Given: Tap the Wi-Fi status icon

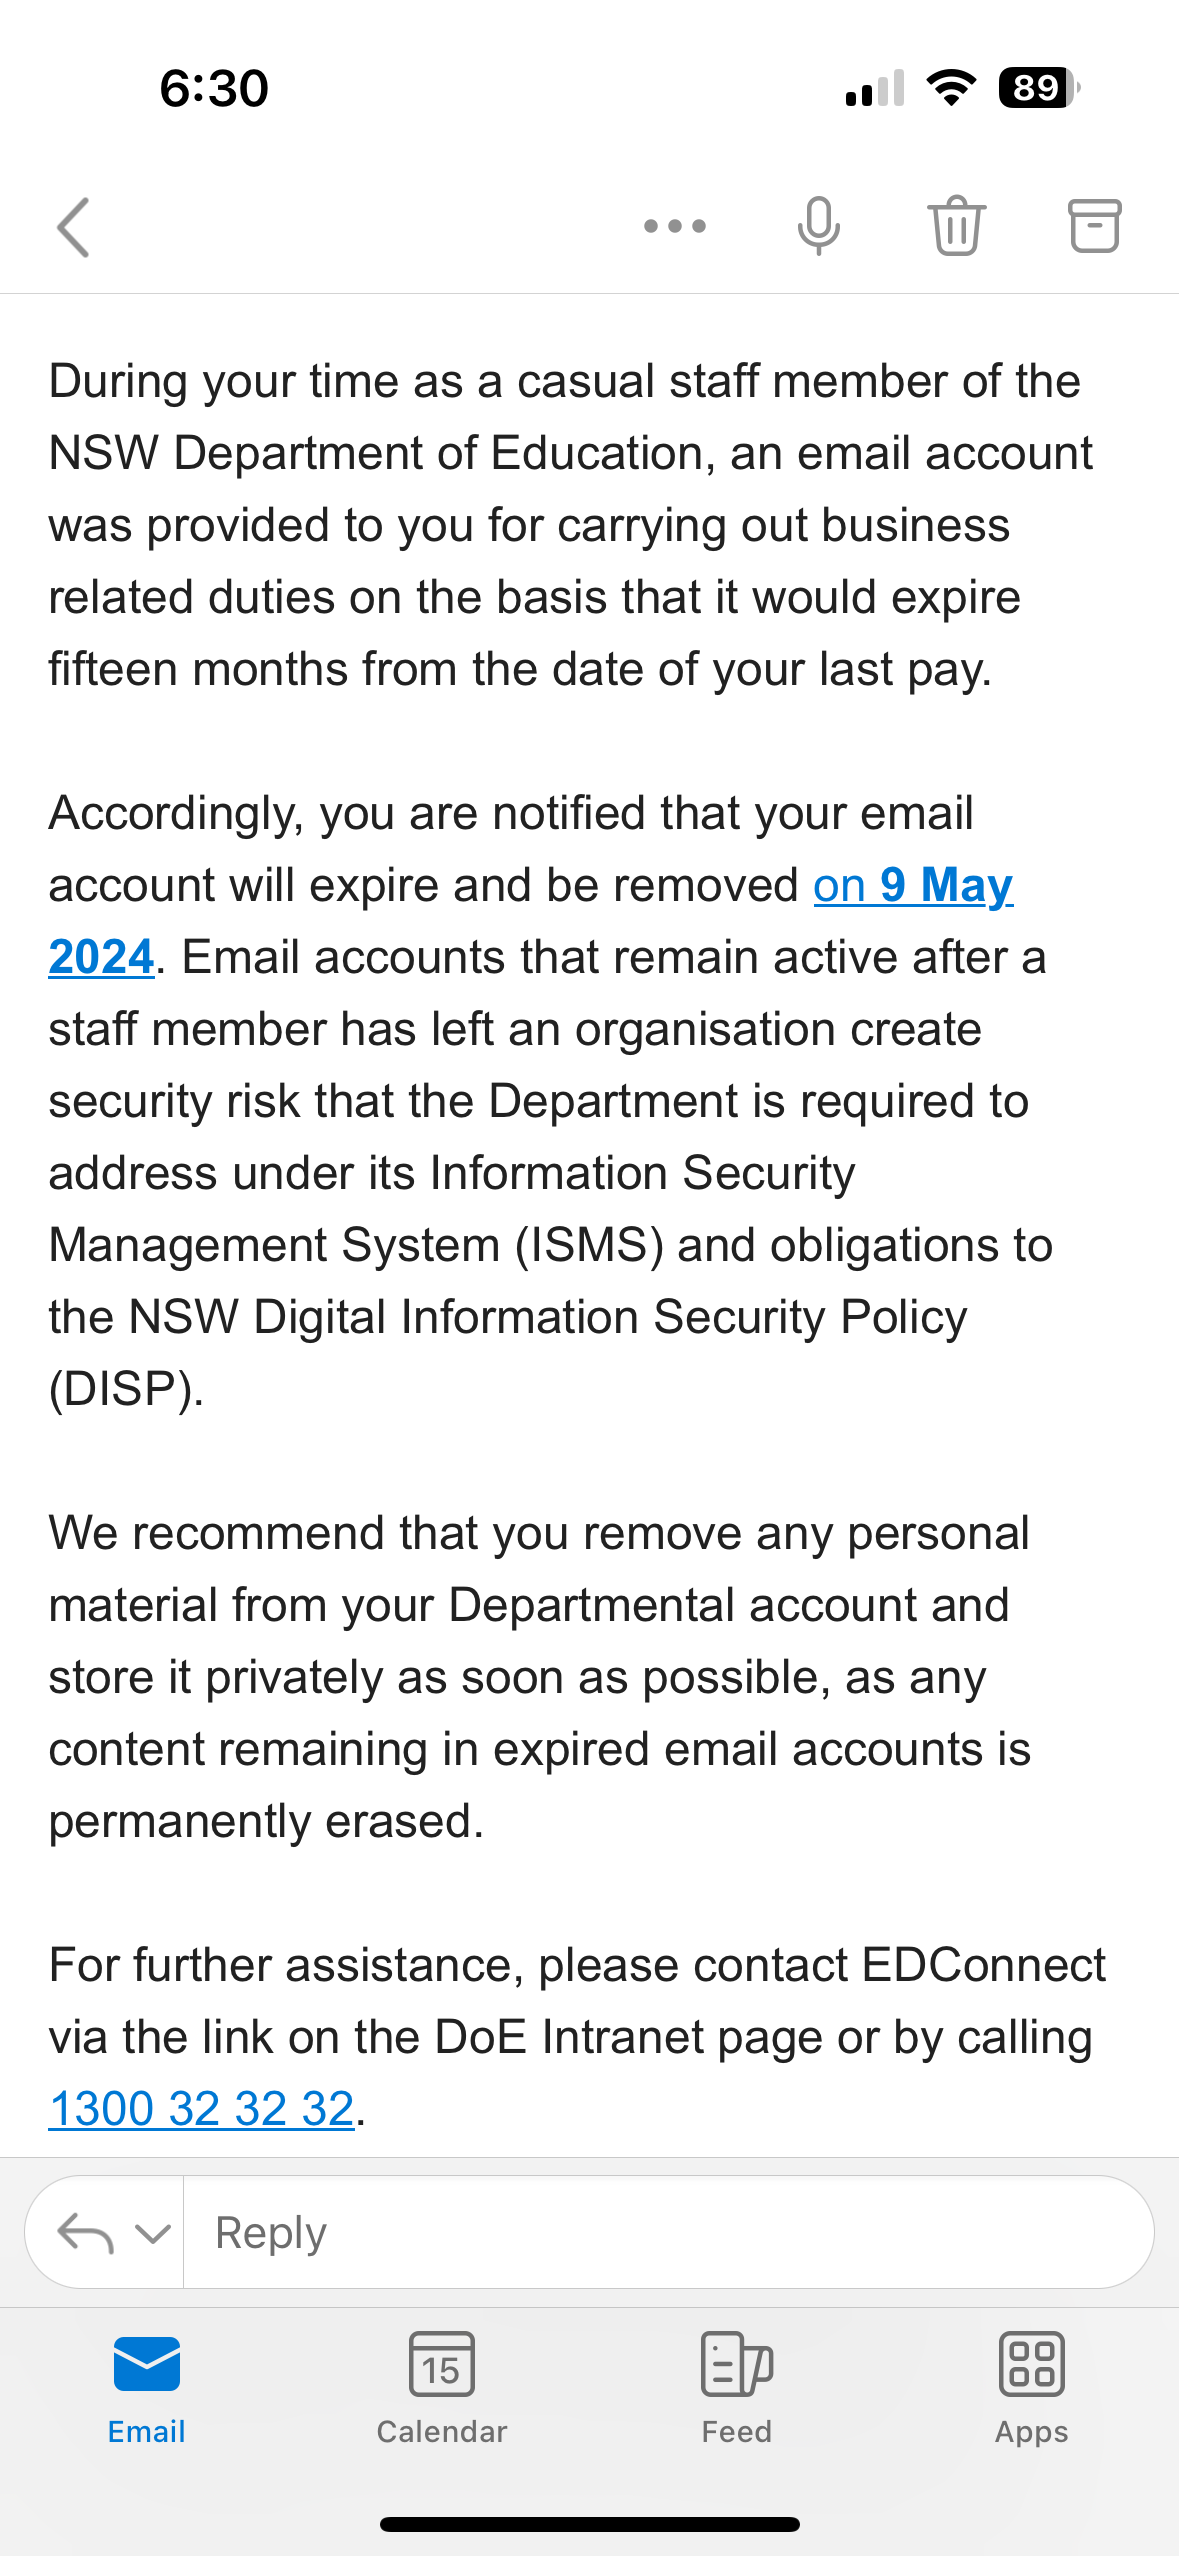Looking at the screenshot, I should 951,88.
